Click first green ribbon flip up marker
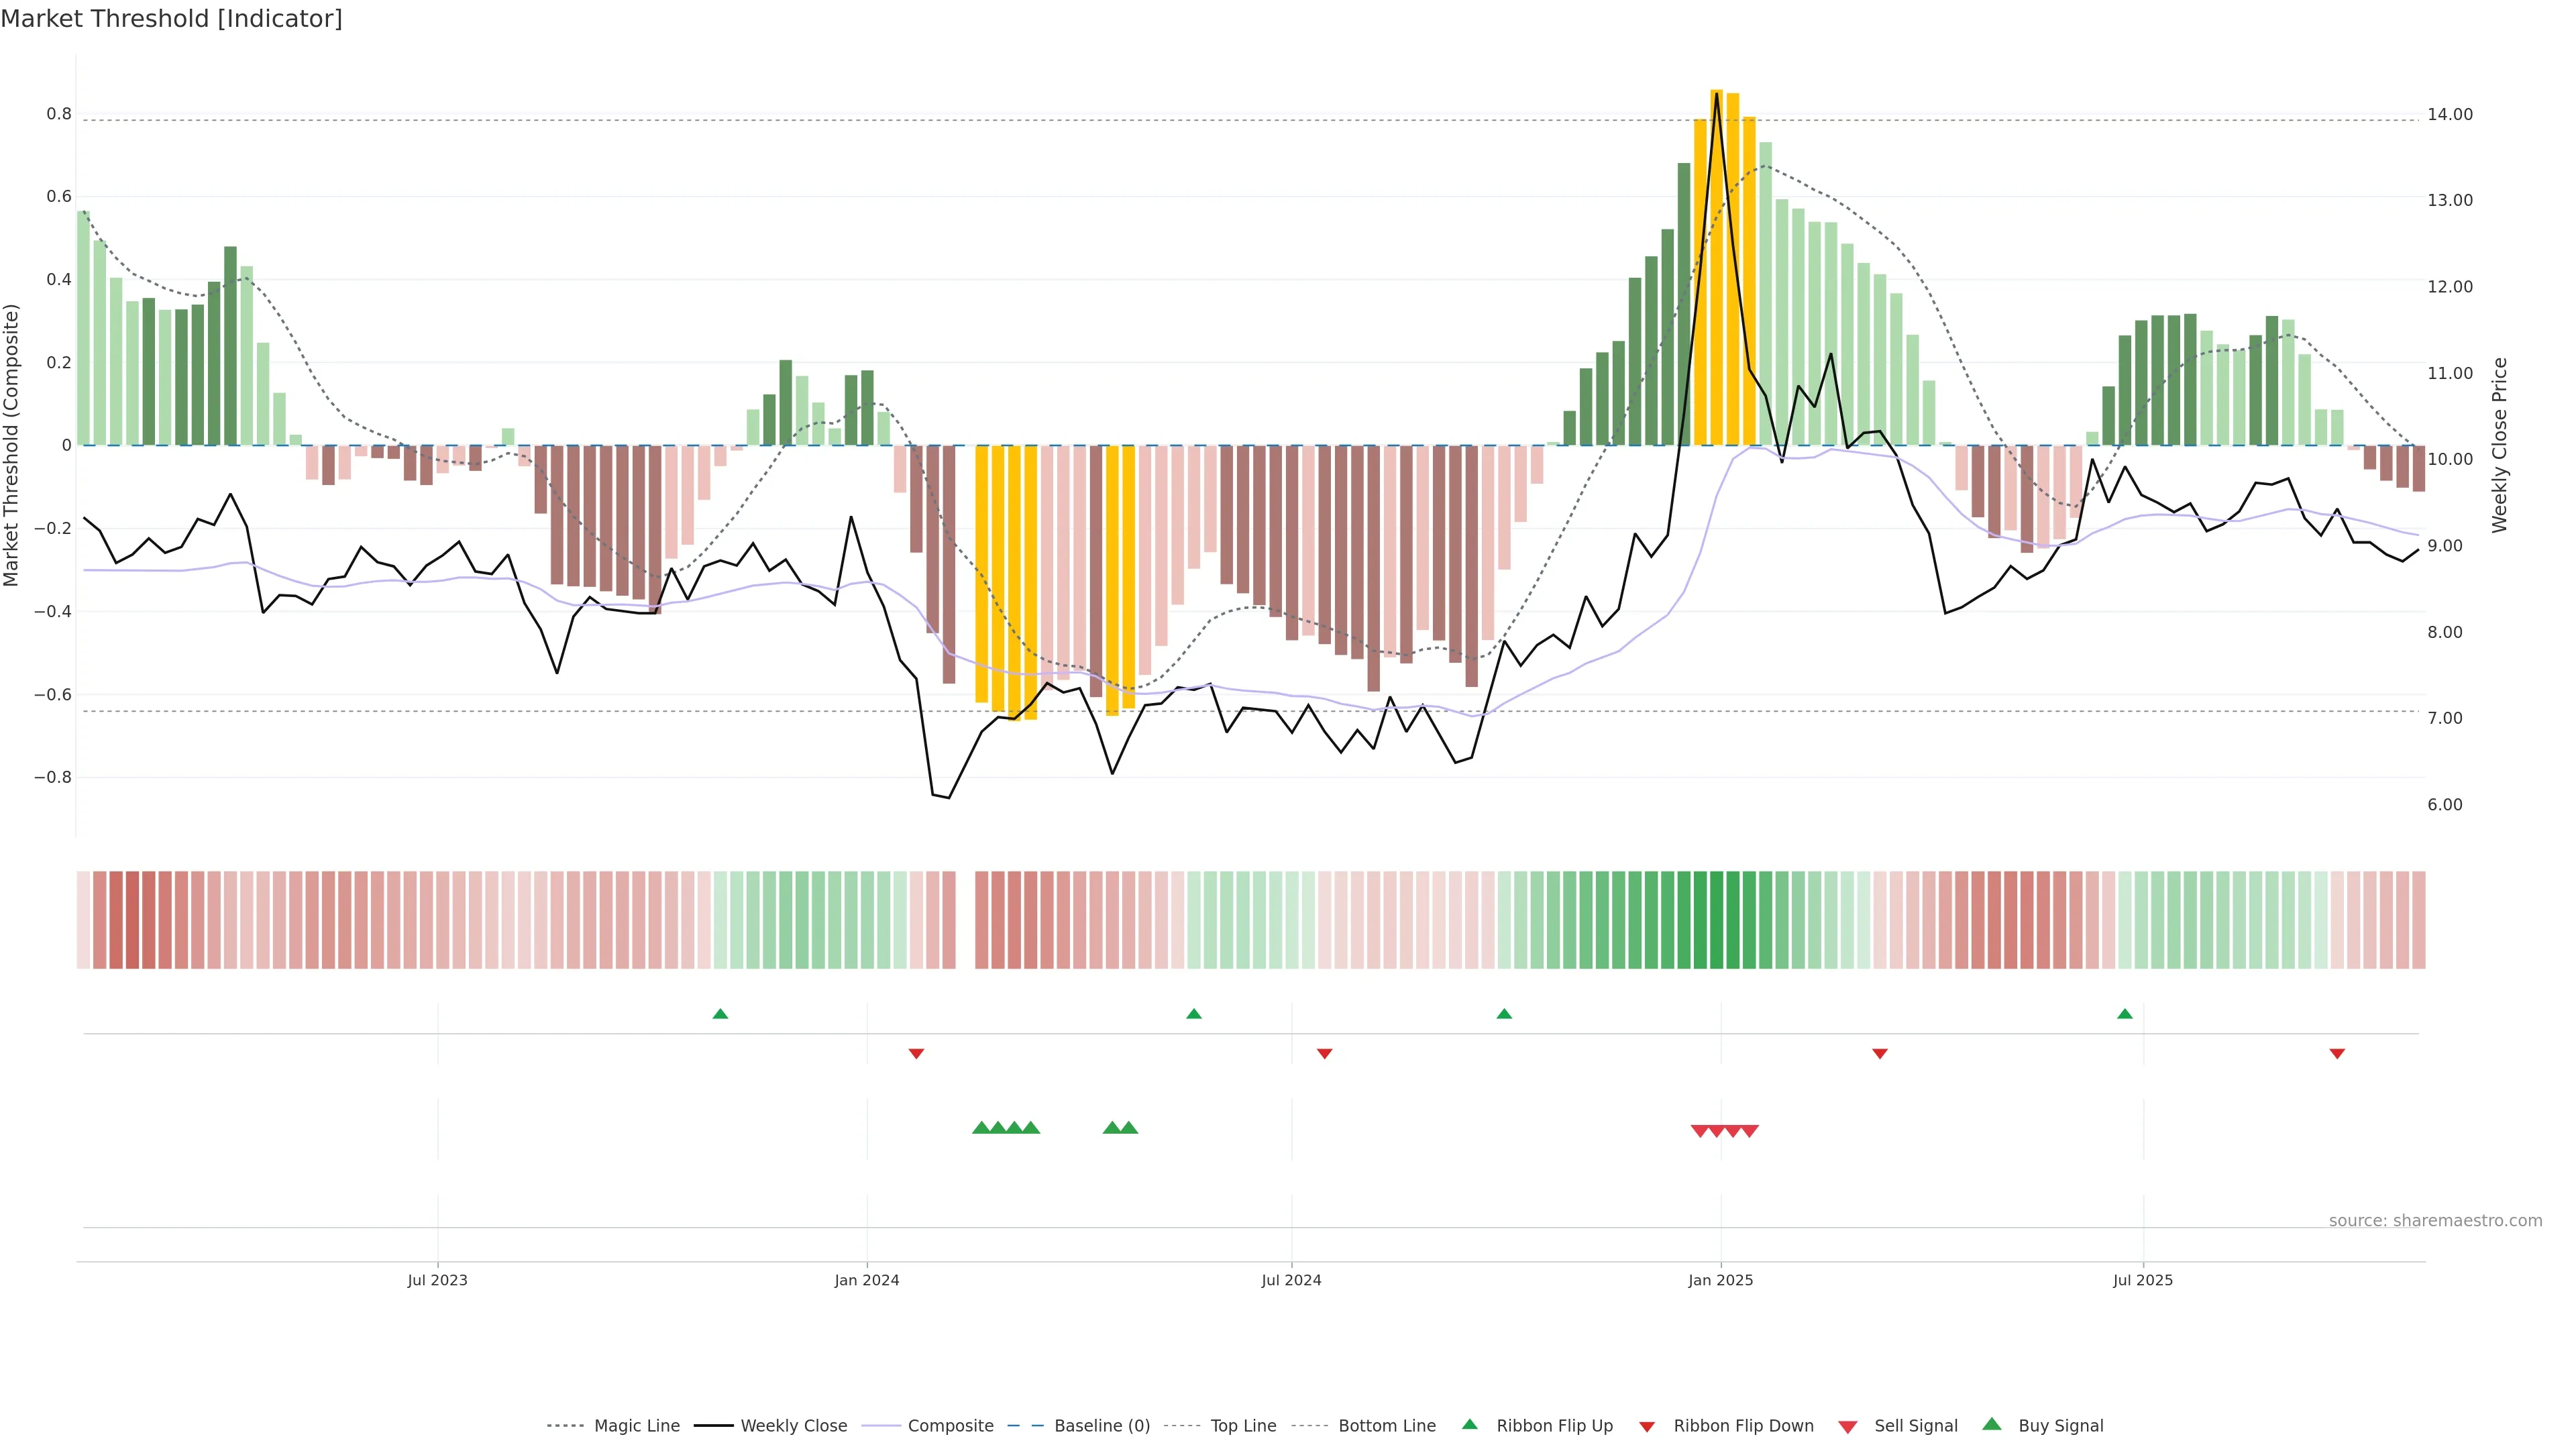 point(720,1014)
